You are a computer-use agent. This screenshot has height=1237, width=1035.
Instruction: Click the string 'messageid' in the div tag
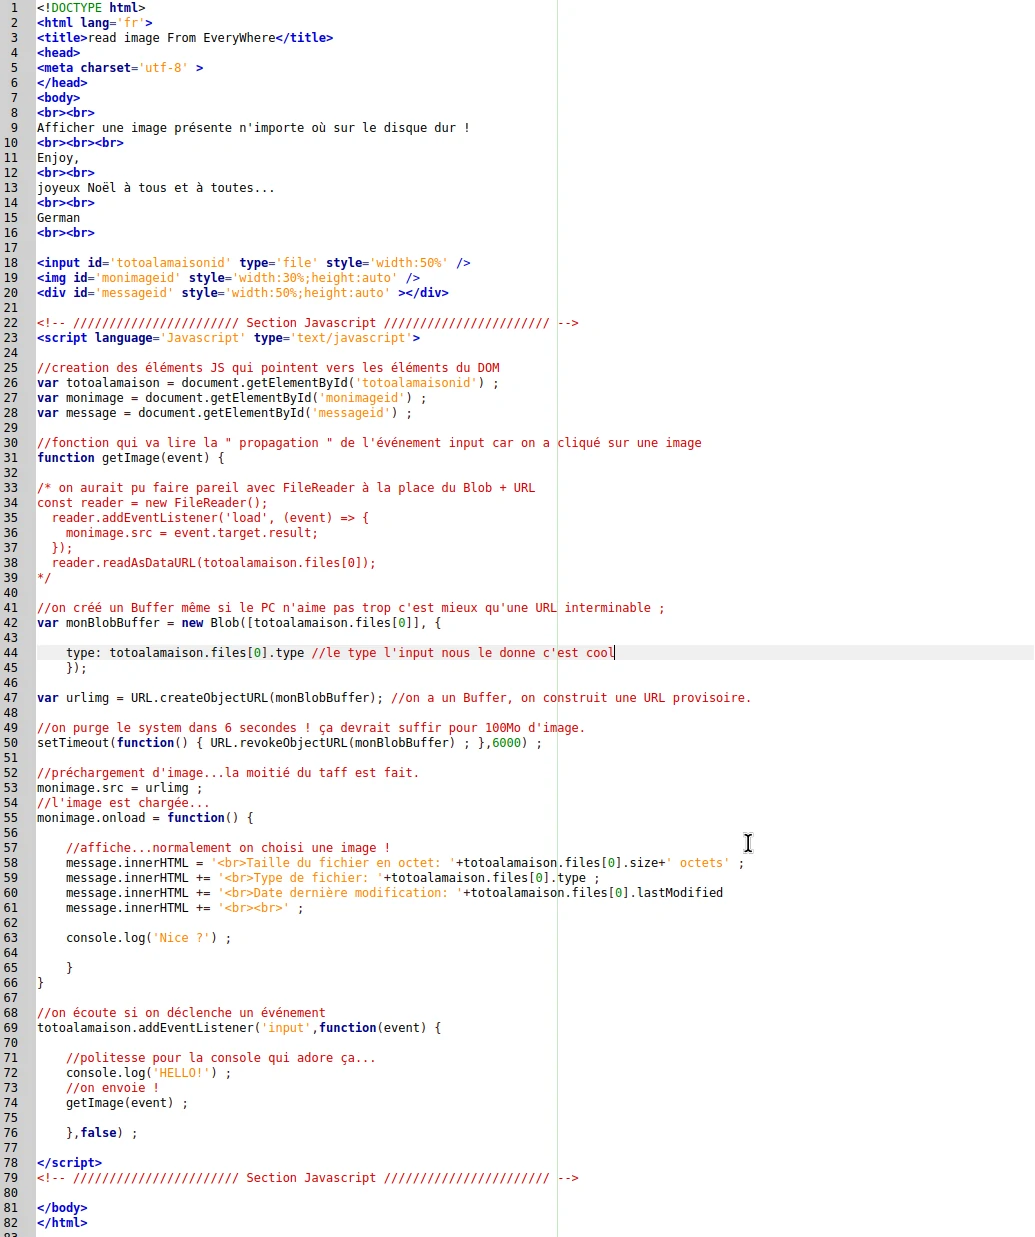point(134,293)
